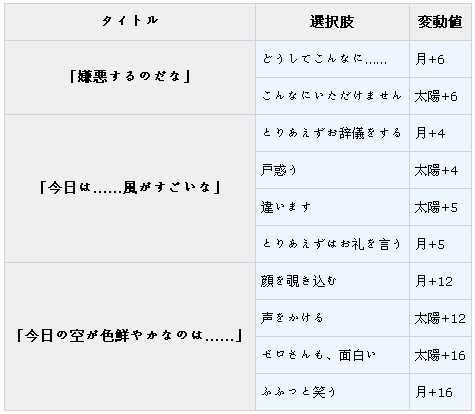
Task: Click the 顔を覗き込む choice cell
Action: click(332, 281)
